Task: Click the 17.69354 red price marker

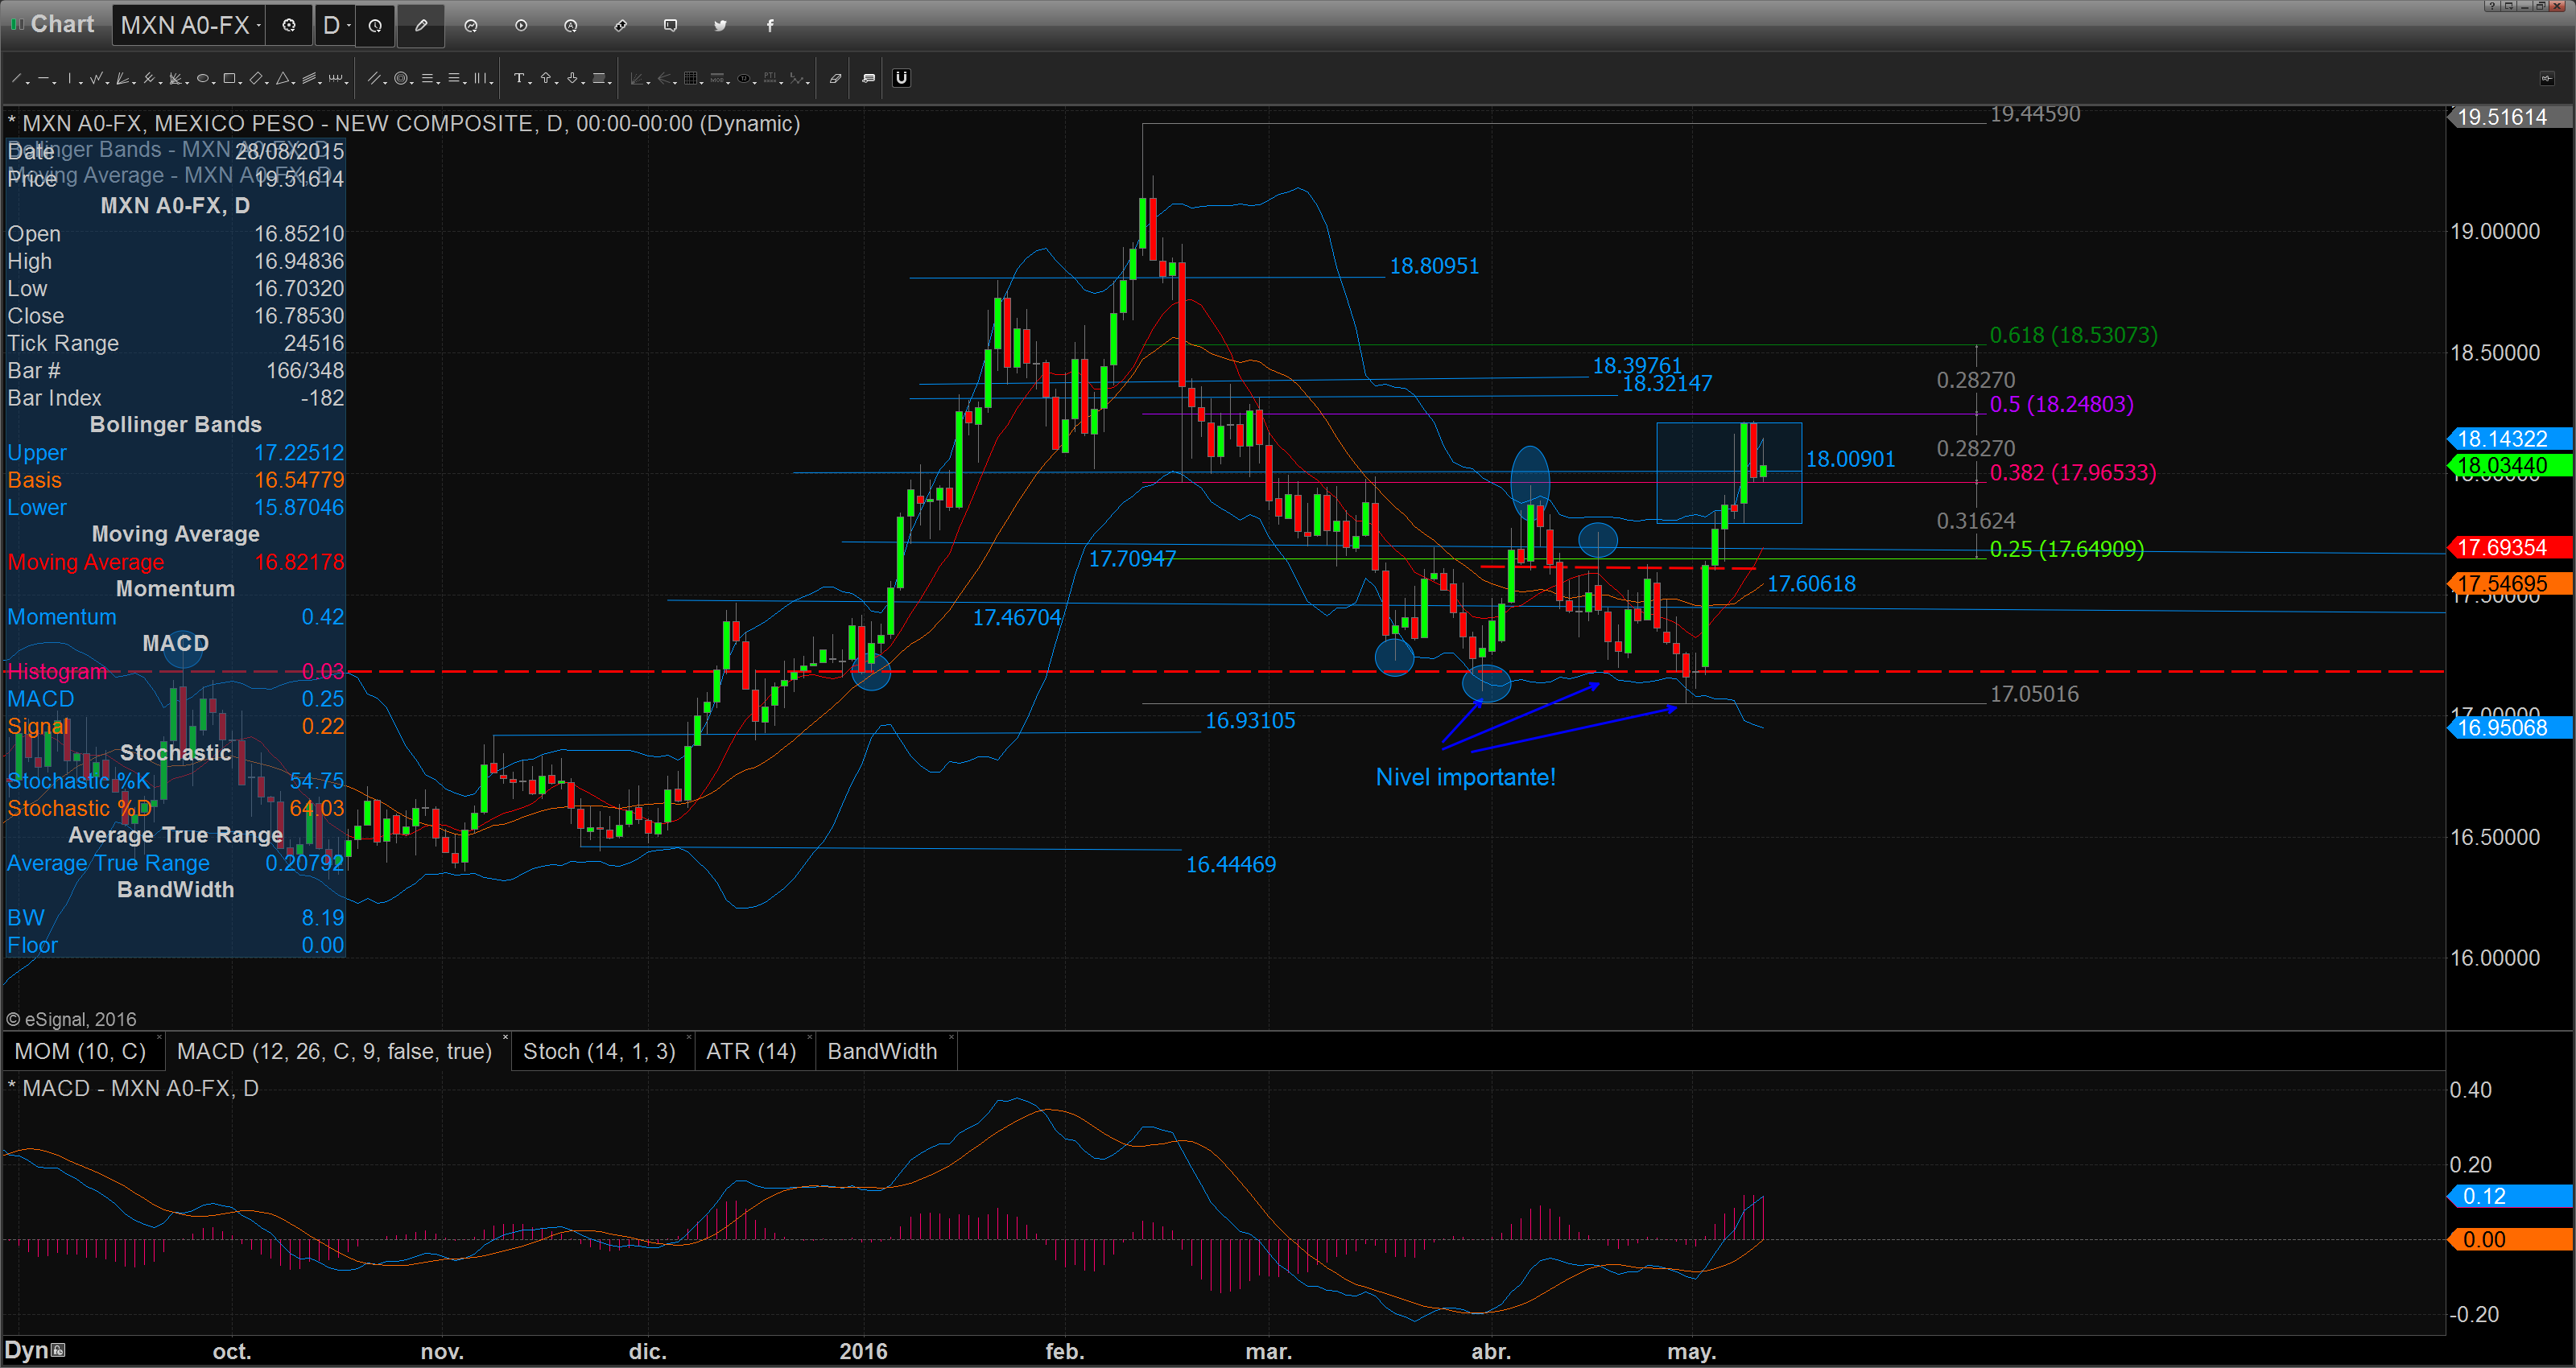Action: pos(2510,547)
